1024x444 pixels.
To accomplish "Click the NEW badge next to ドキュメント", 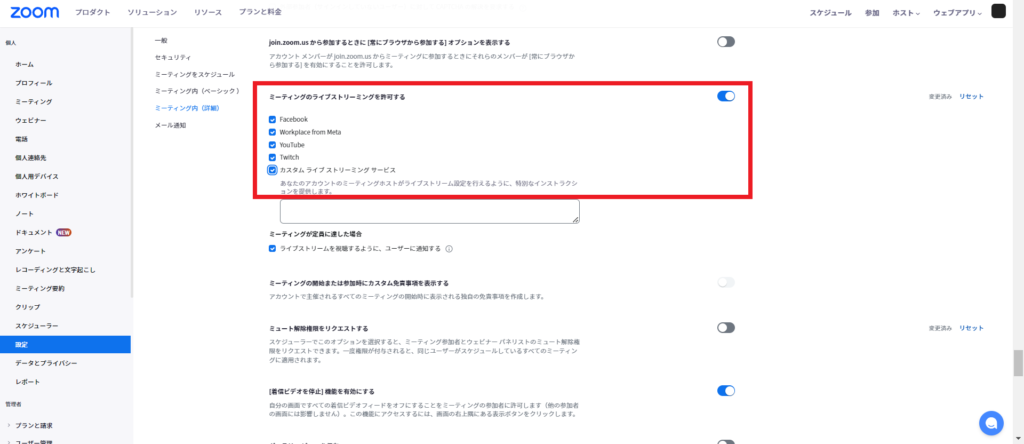I will pos(63,232).
